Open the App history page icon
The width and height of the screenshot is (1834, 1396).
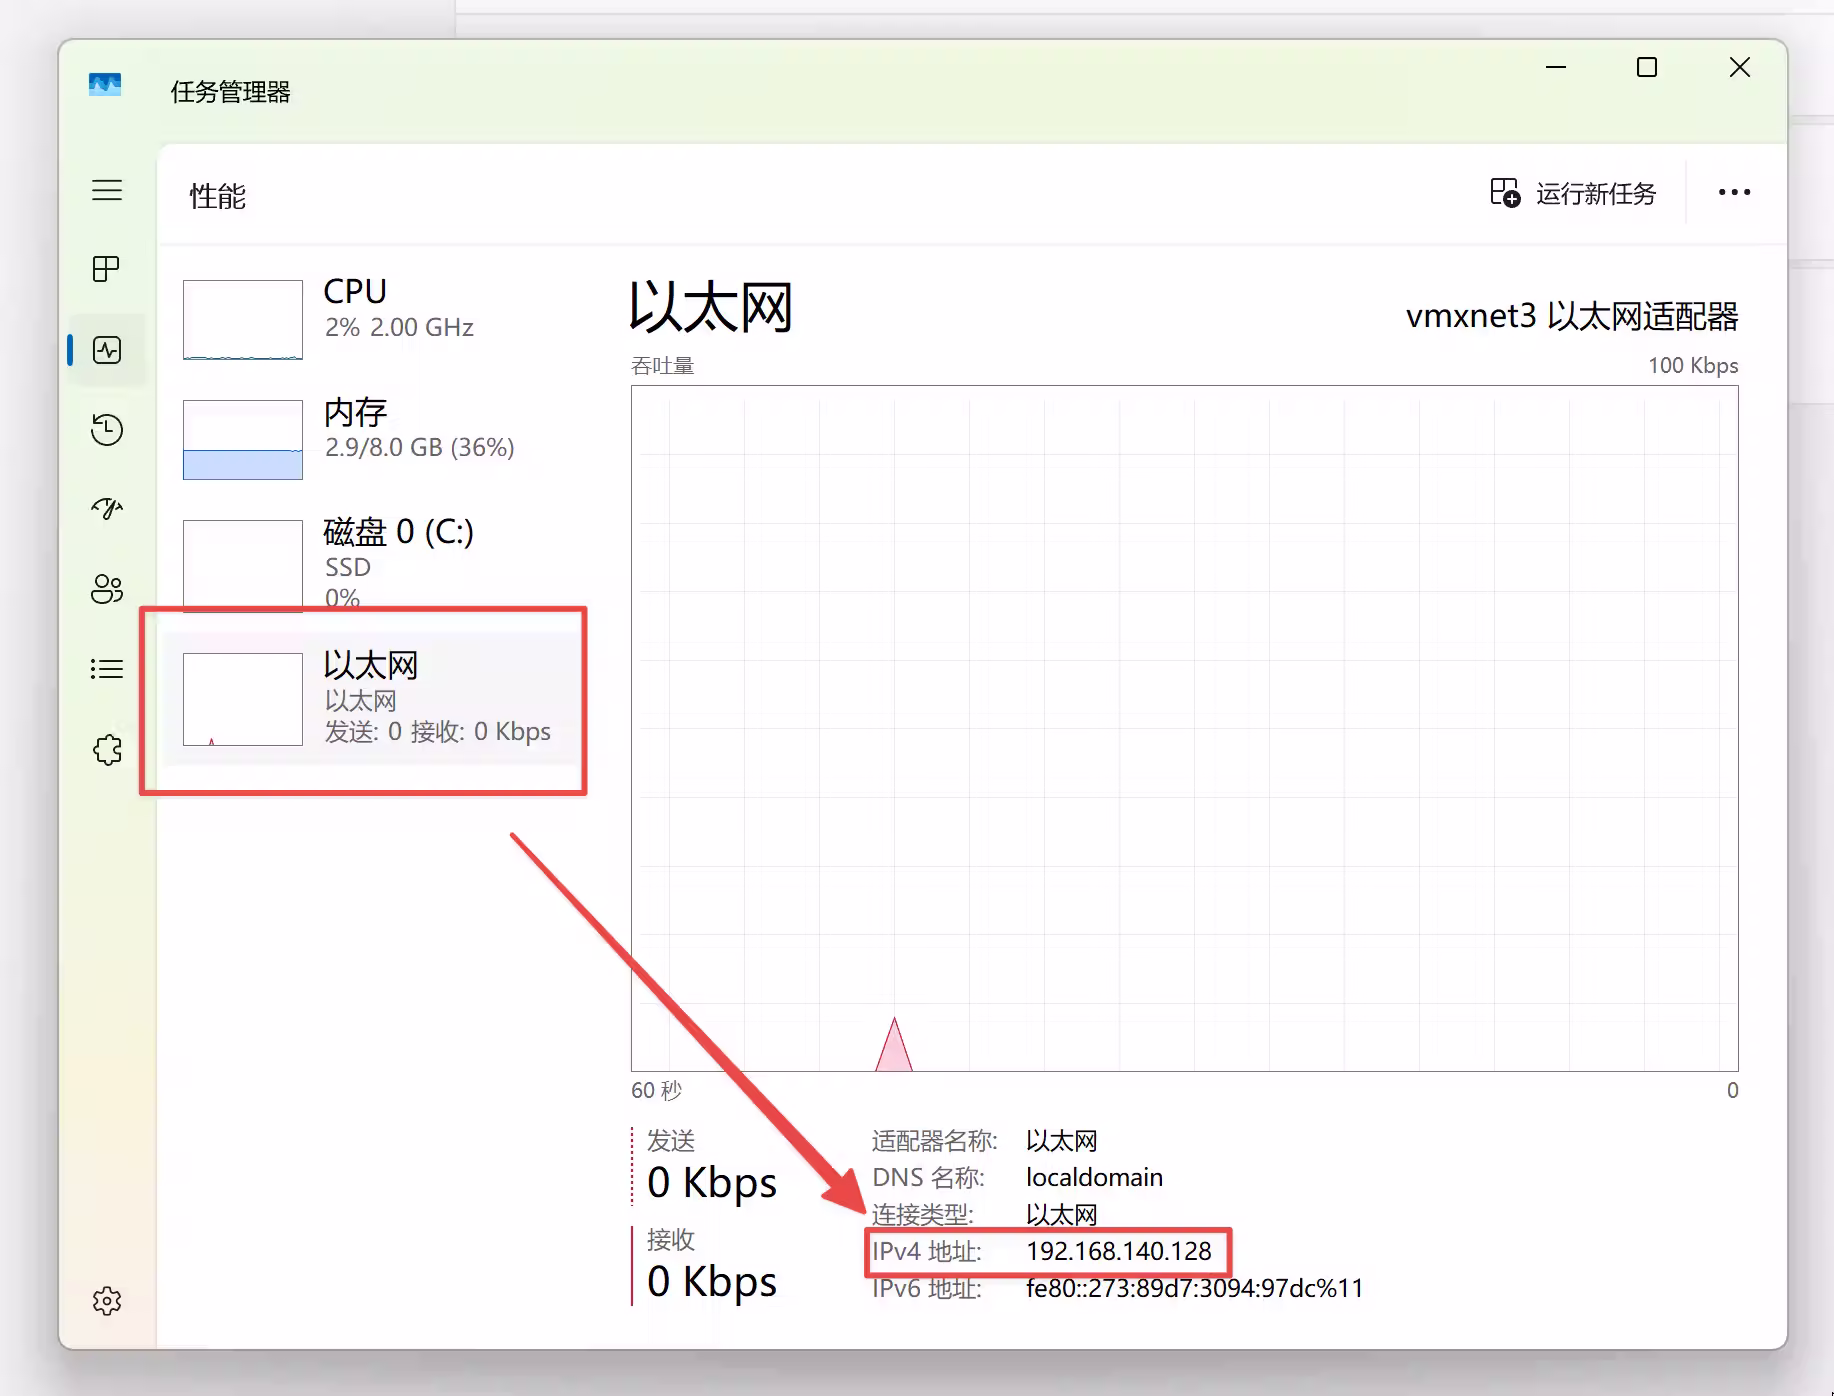107,430
